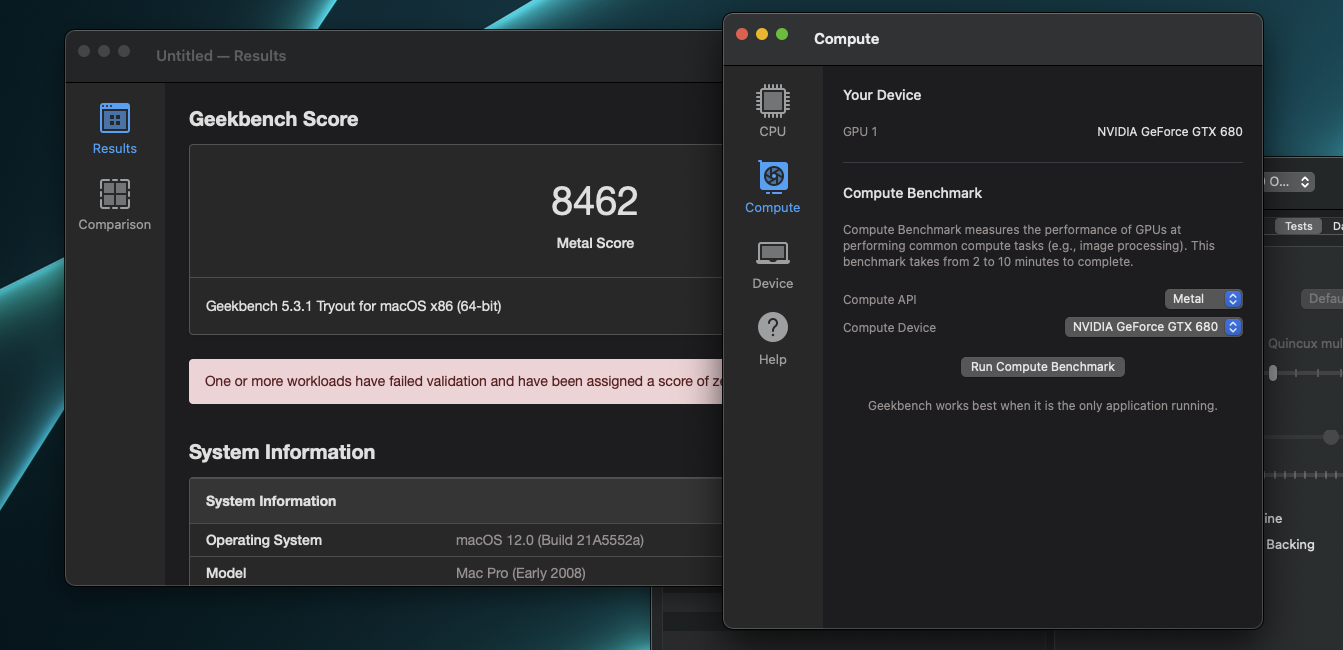Click the dimmed Default button behind Compute window

coord(1322,299)
